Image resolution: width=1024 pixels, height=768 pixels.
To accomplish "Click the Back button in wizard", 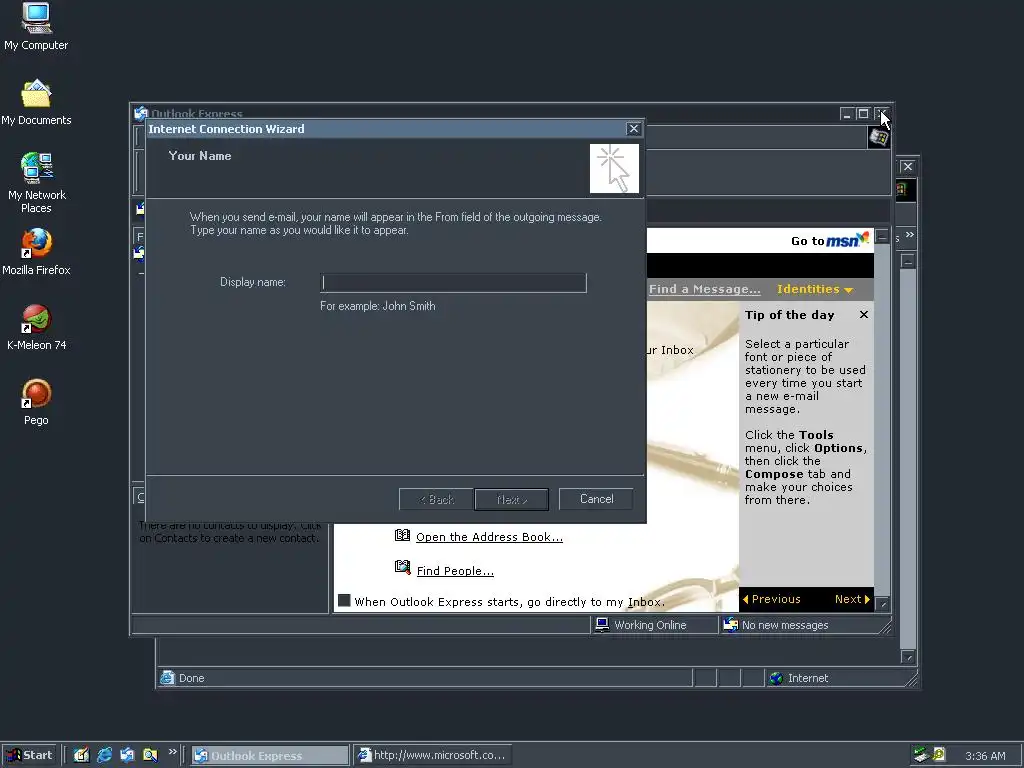I will pos(436,500).
